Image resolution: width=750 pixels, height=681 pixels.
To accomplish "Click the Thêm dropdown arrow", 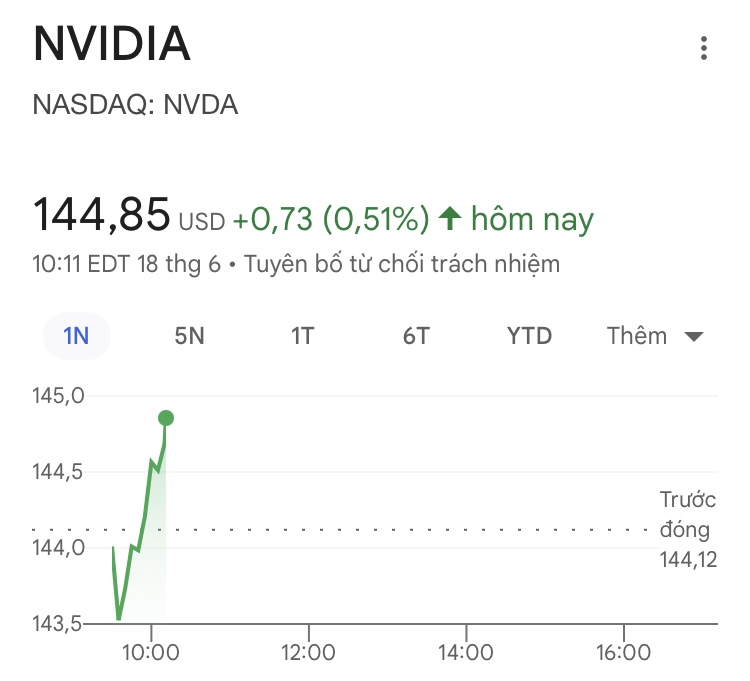I will 694,337.
